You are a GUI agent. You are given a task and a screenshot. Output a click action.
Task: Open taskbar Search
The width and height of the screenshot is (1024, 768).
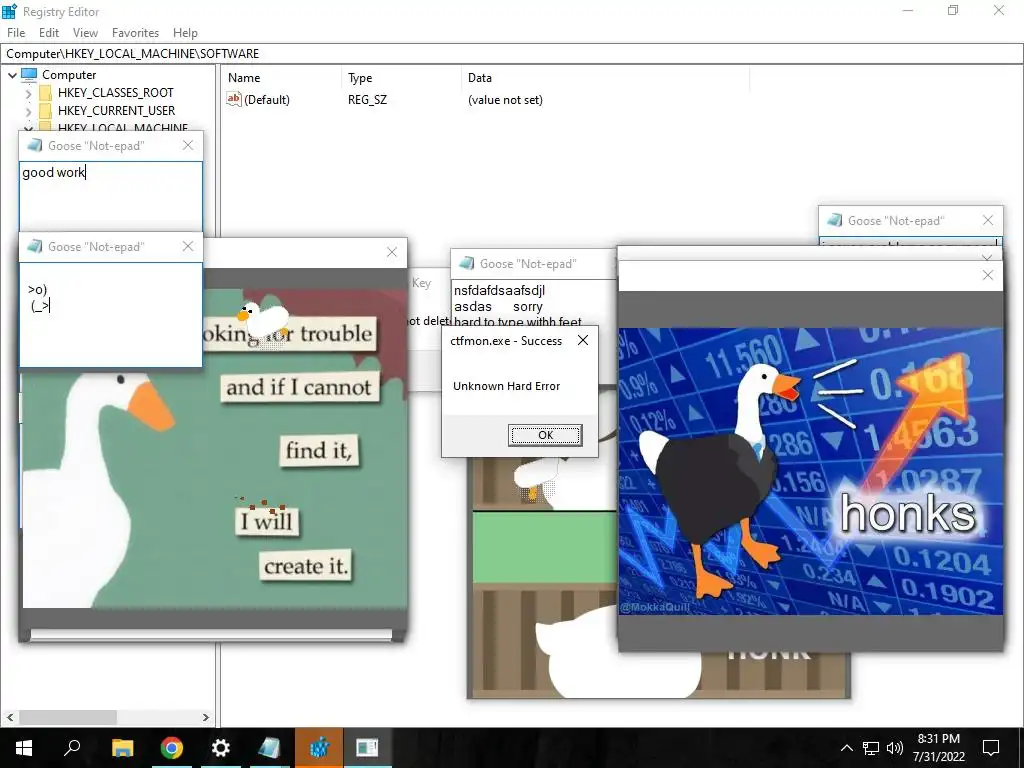point(72,748)
